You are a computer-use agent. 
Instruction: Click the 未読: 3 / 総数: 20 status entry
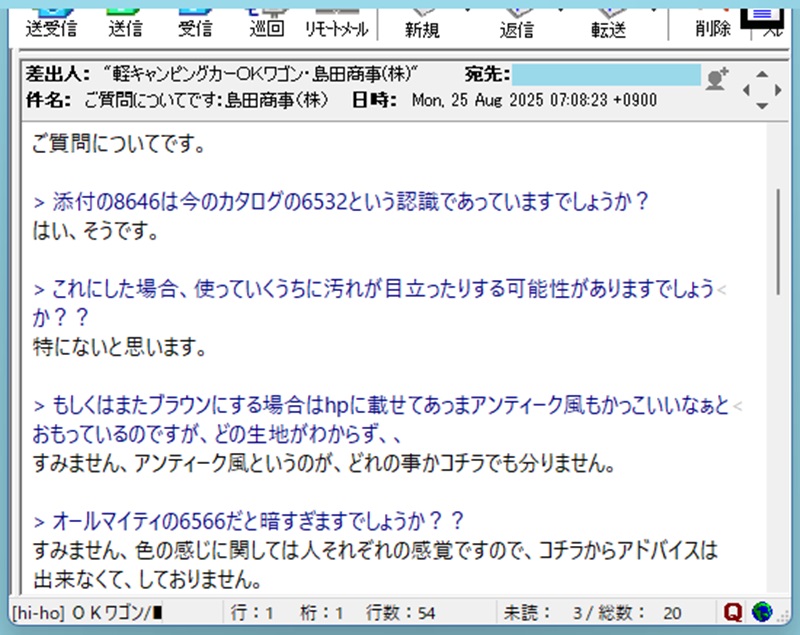click(x=592, y=613)
